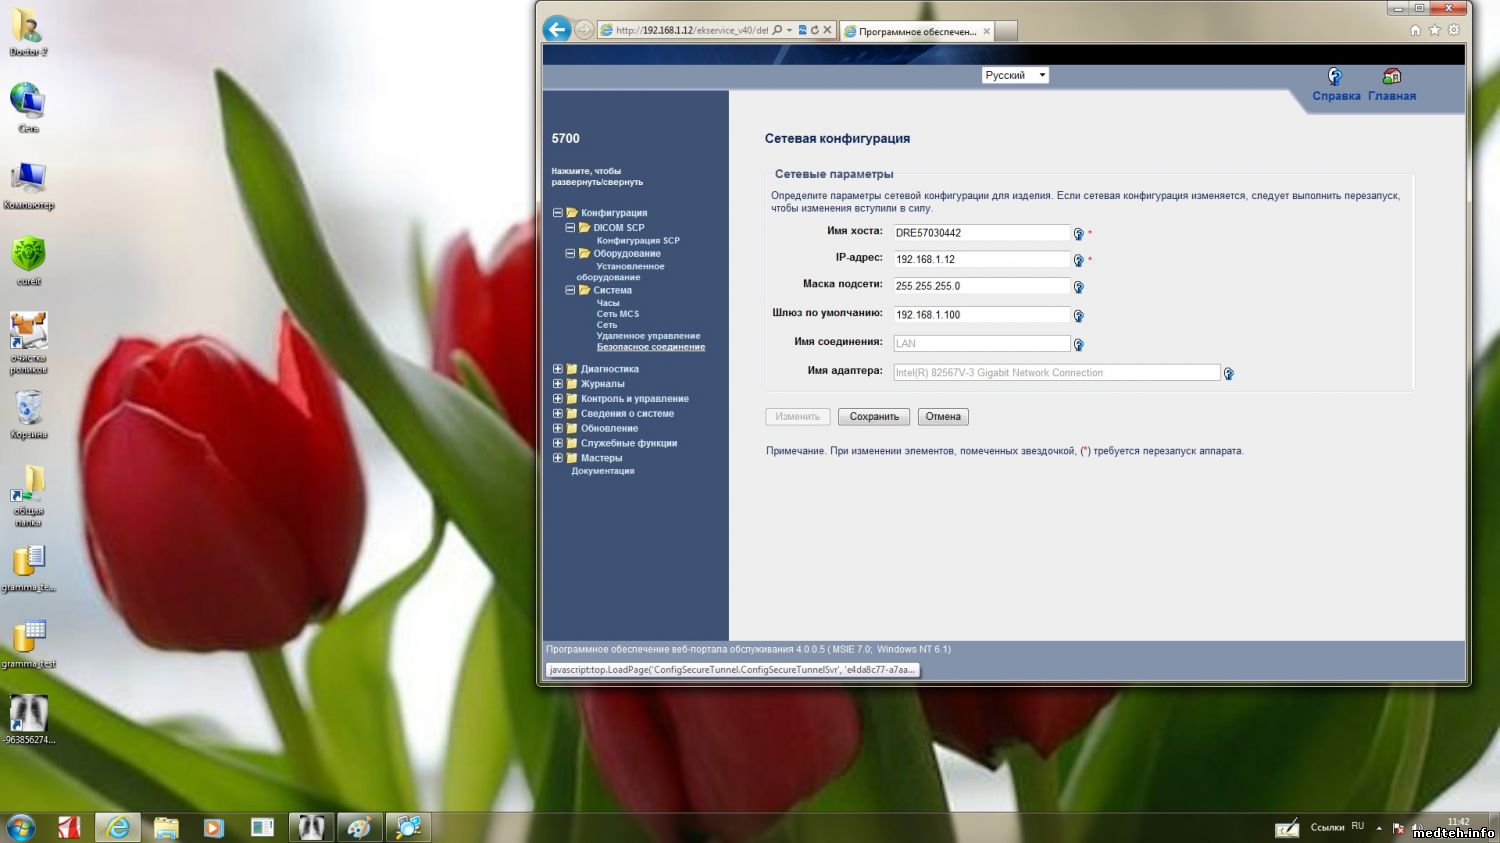Open the Корзина recycle bin desktop icon
Image resolution: width=1500 pixels, height=843 pixels.
pos(28,408)
